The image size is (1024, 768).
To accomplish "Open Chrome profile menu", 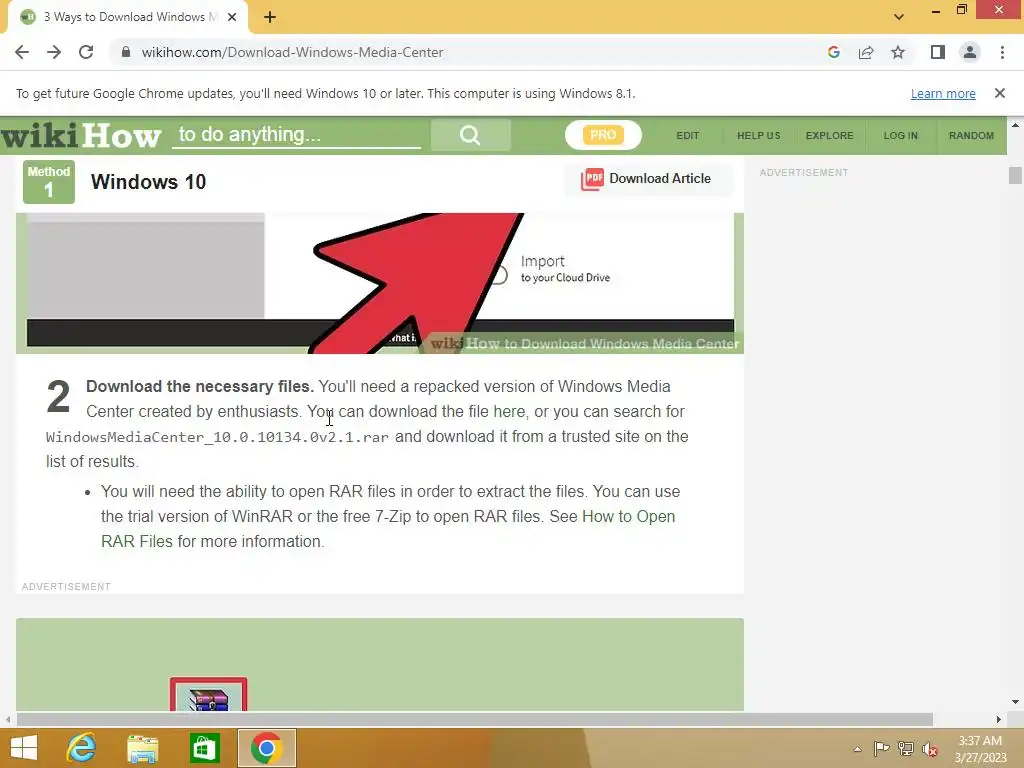I will coord(970,52).
